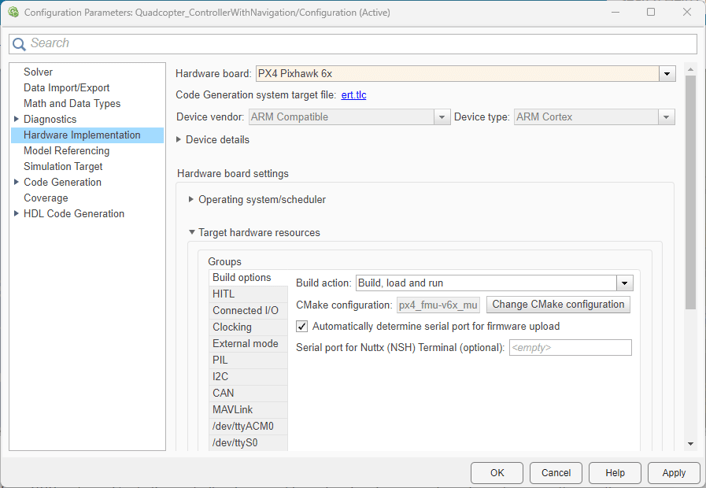
Task: Minimize the Configuration Parameters window
Action: 615,12
